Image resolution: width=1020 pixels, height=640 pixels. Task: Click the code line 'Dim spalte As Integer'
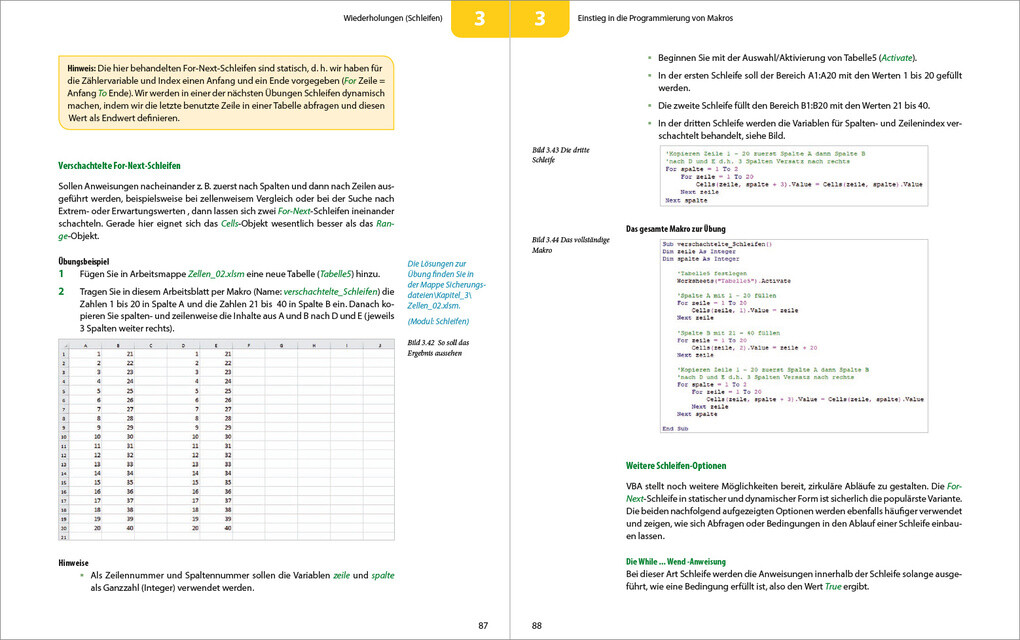point(701,259)
